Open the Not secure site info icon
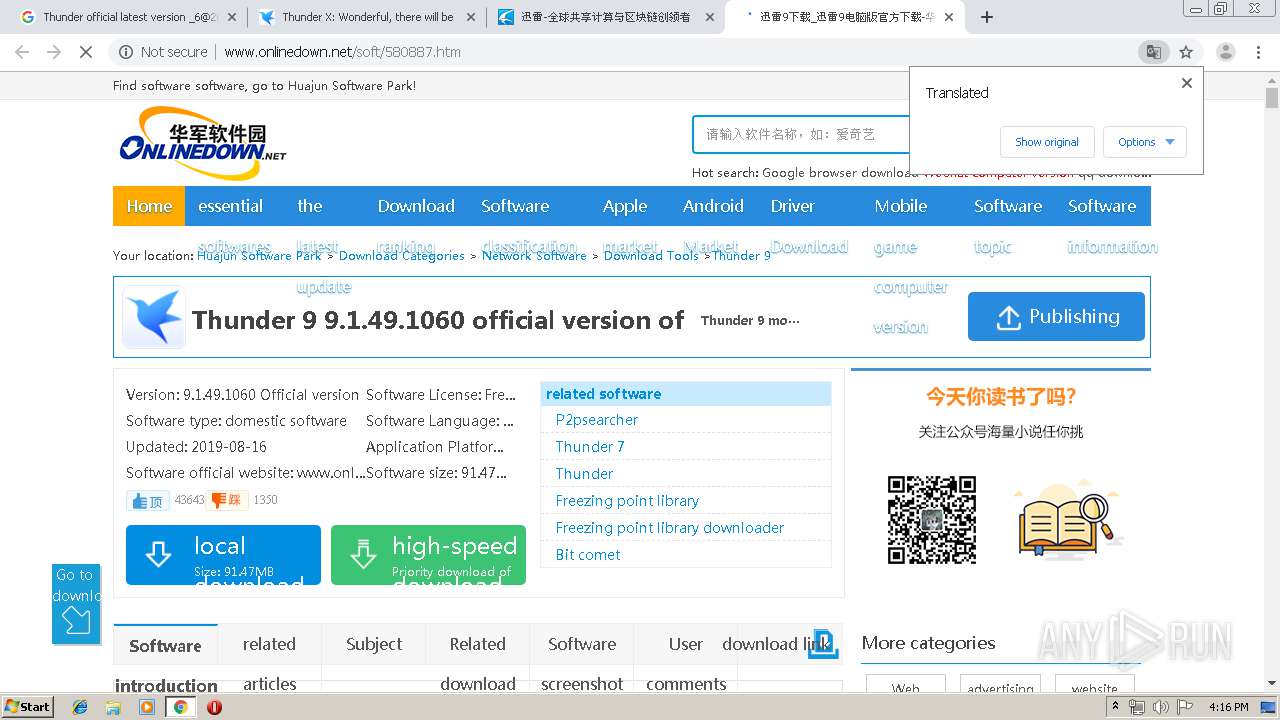 click(x=126, y=52)
